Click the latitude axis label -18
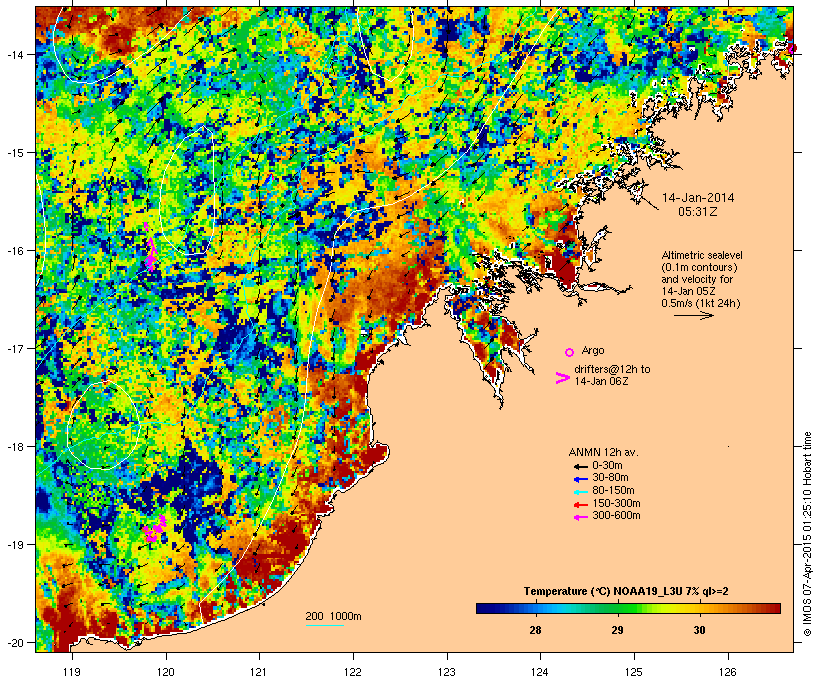Viewport: 820px width, 680px height. pyautogui.click(x=15, y=447)
